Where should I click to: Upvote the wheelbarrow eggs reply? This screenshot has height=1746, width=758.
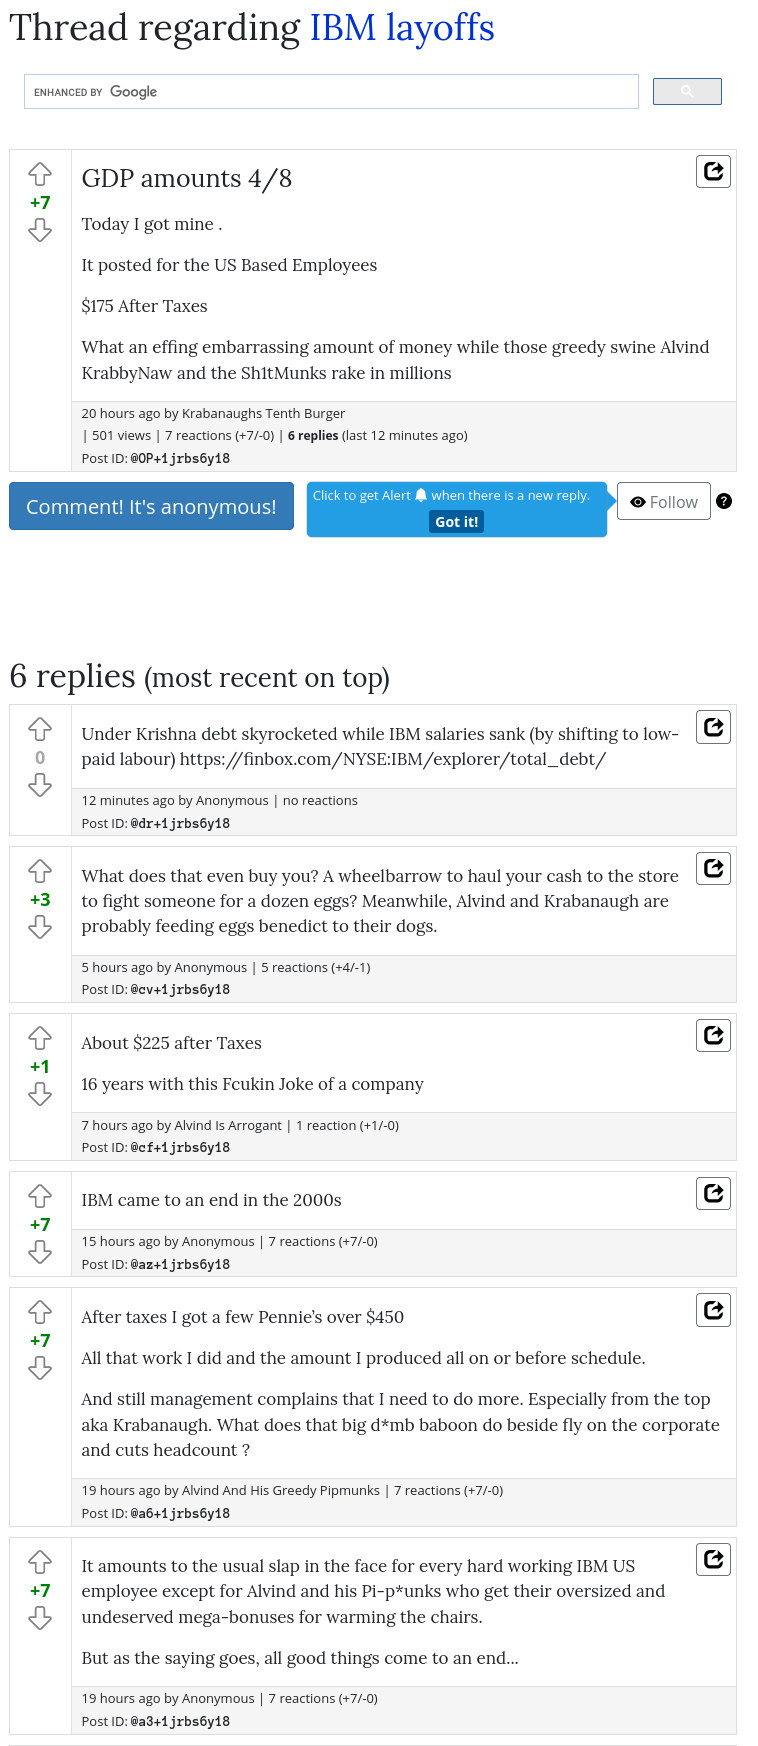40,870
